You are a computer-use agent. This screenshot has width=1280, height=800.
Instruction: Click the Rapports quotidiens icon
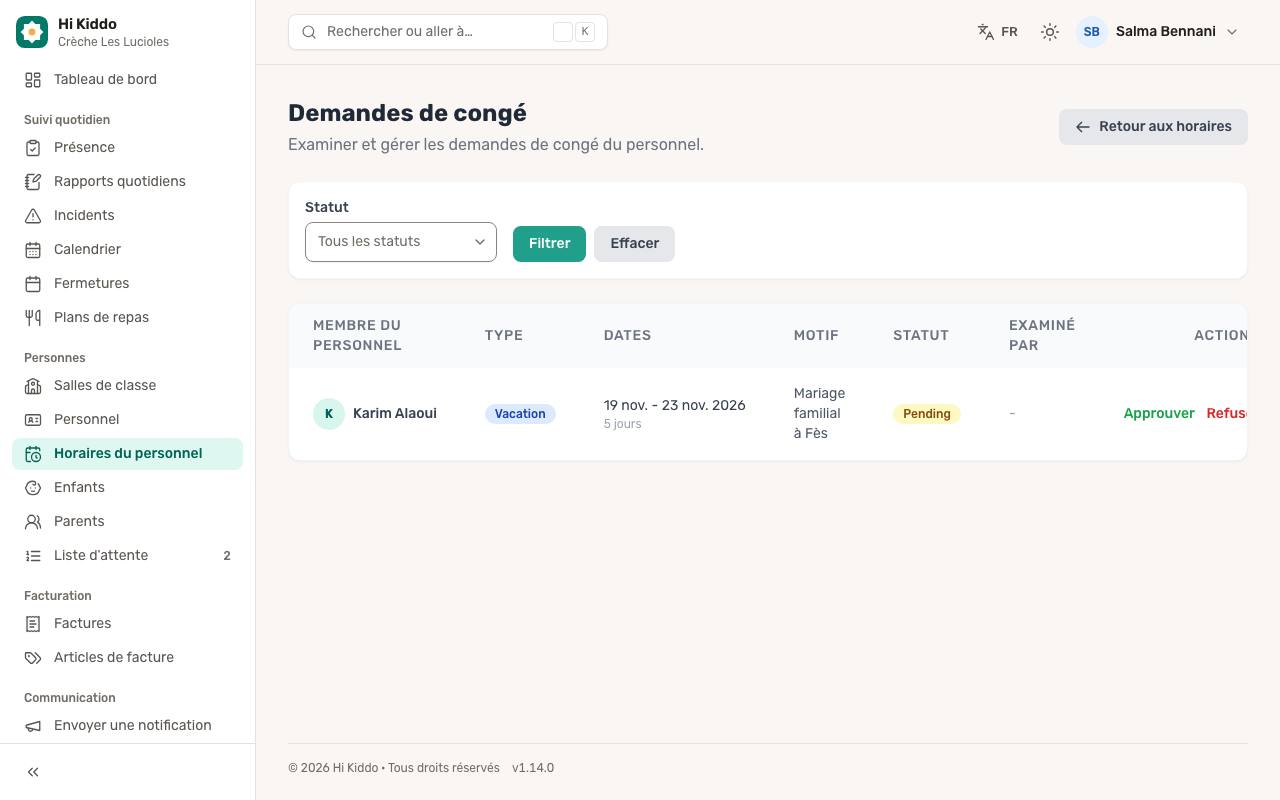pyautogui.click(x=33, y=182)
